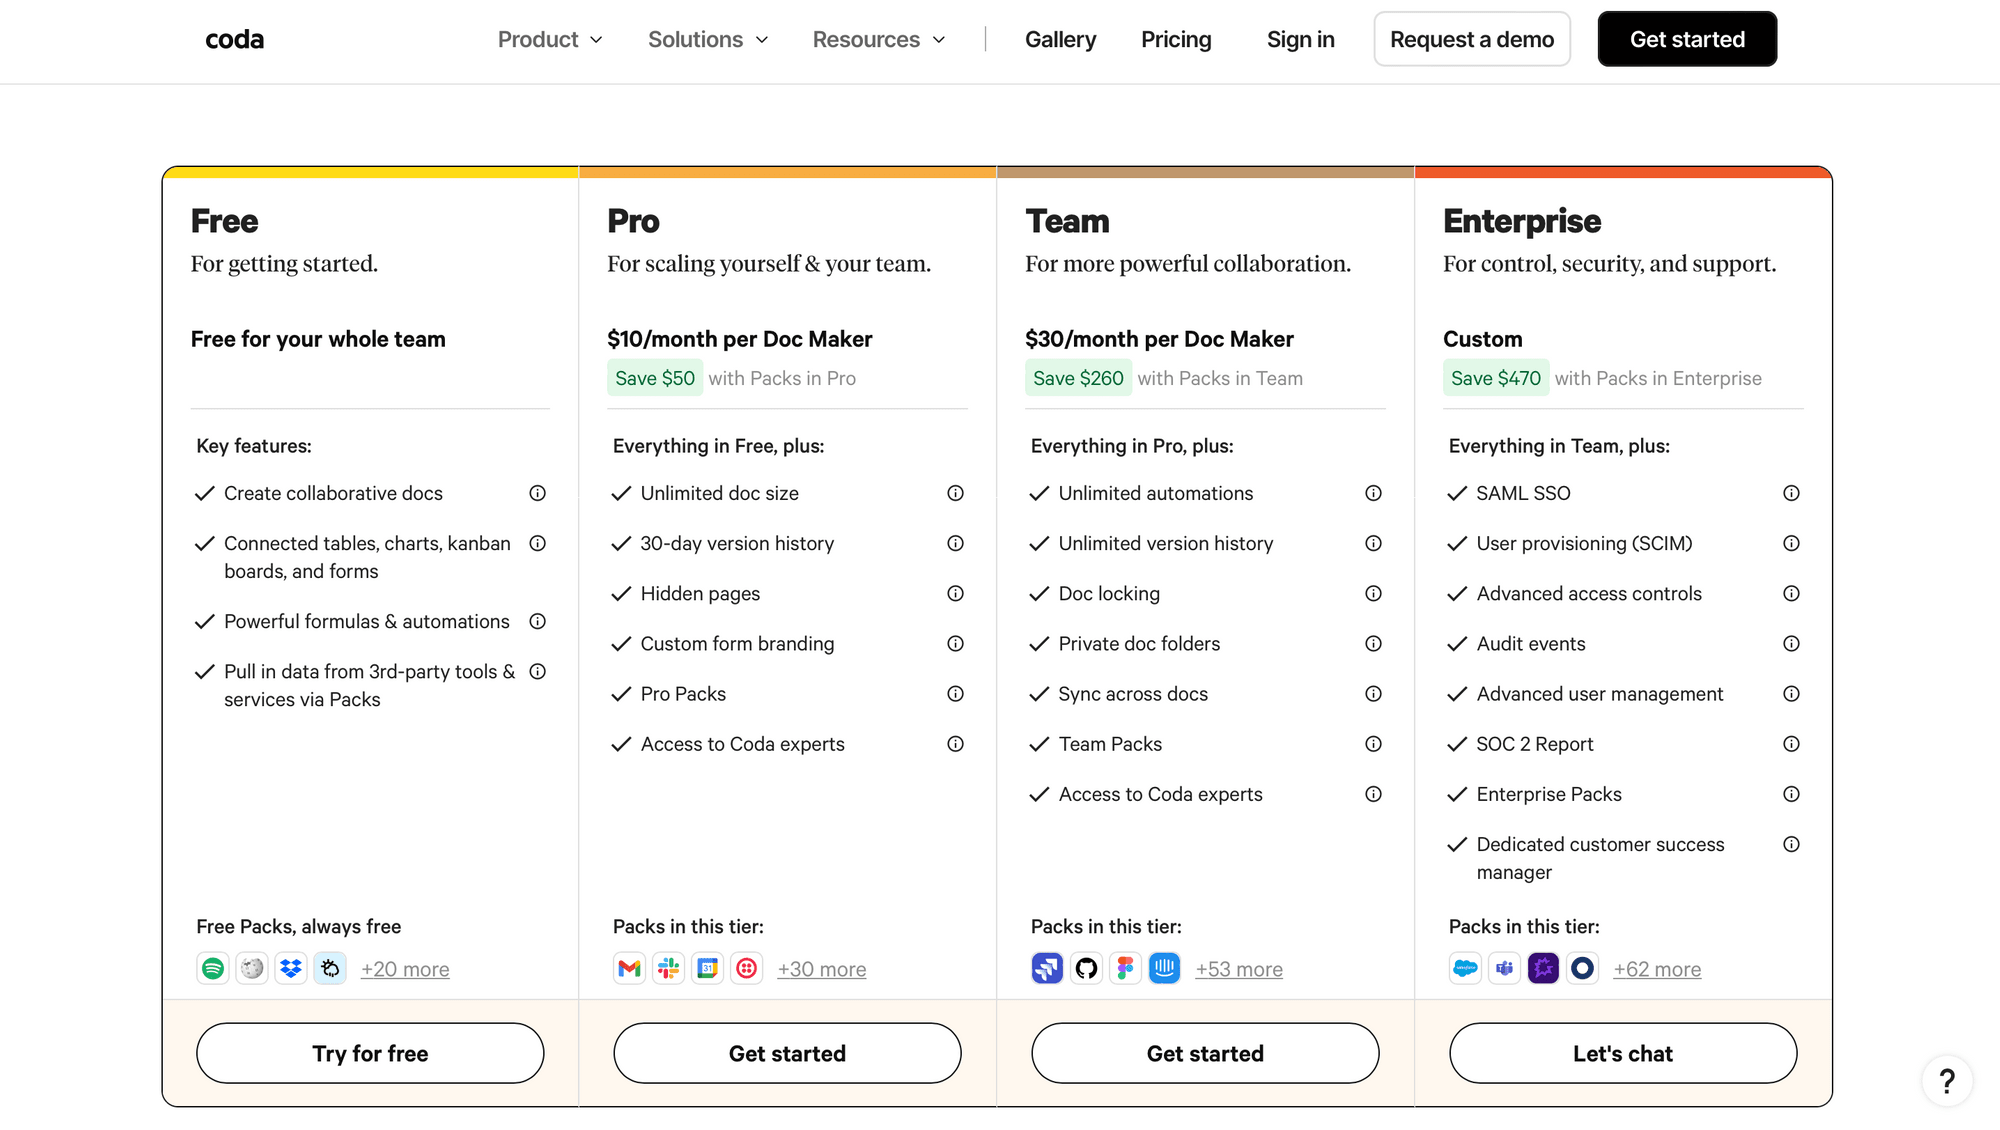Click info icon for Advanced user management
2000x1130 pixels.
(x=1792, y=693)
